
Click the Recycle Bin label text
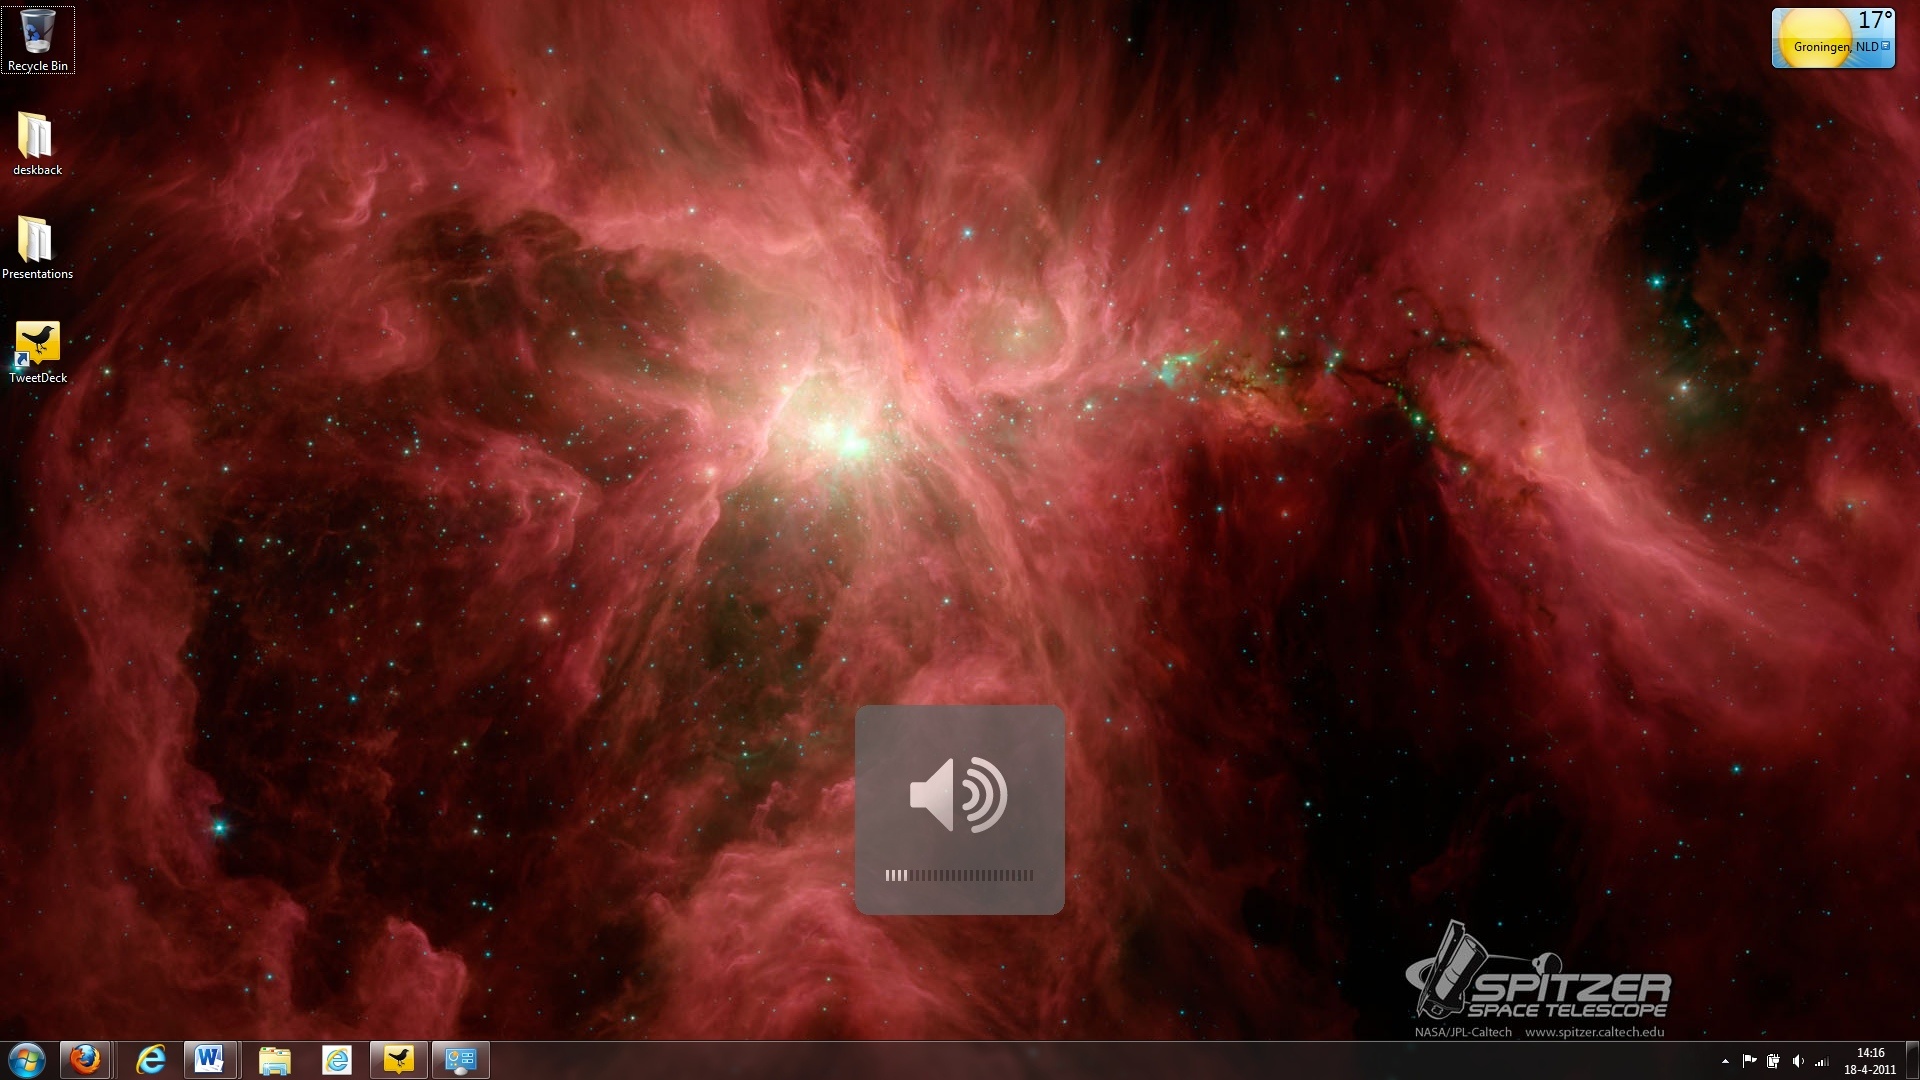(x=38, y=66)
